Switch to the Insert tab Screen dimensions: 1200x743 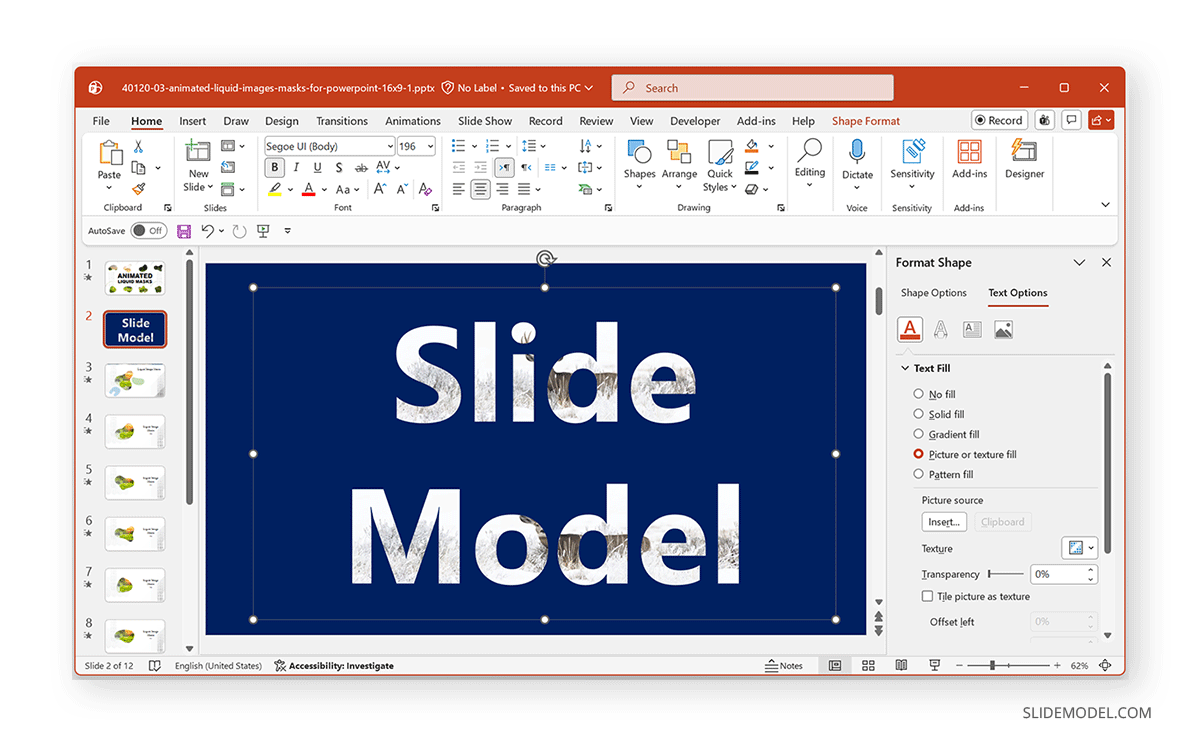pyautogui.click(x=192, y=121)
